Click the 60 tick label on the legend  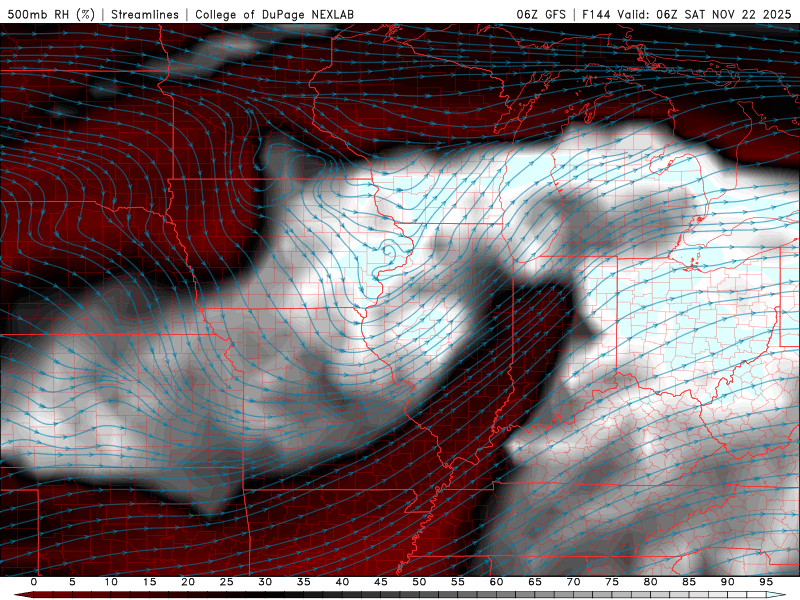(x=496, y=582)
